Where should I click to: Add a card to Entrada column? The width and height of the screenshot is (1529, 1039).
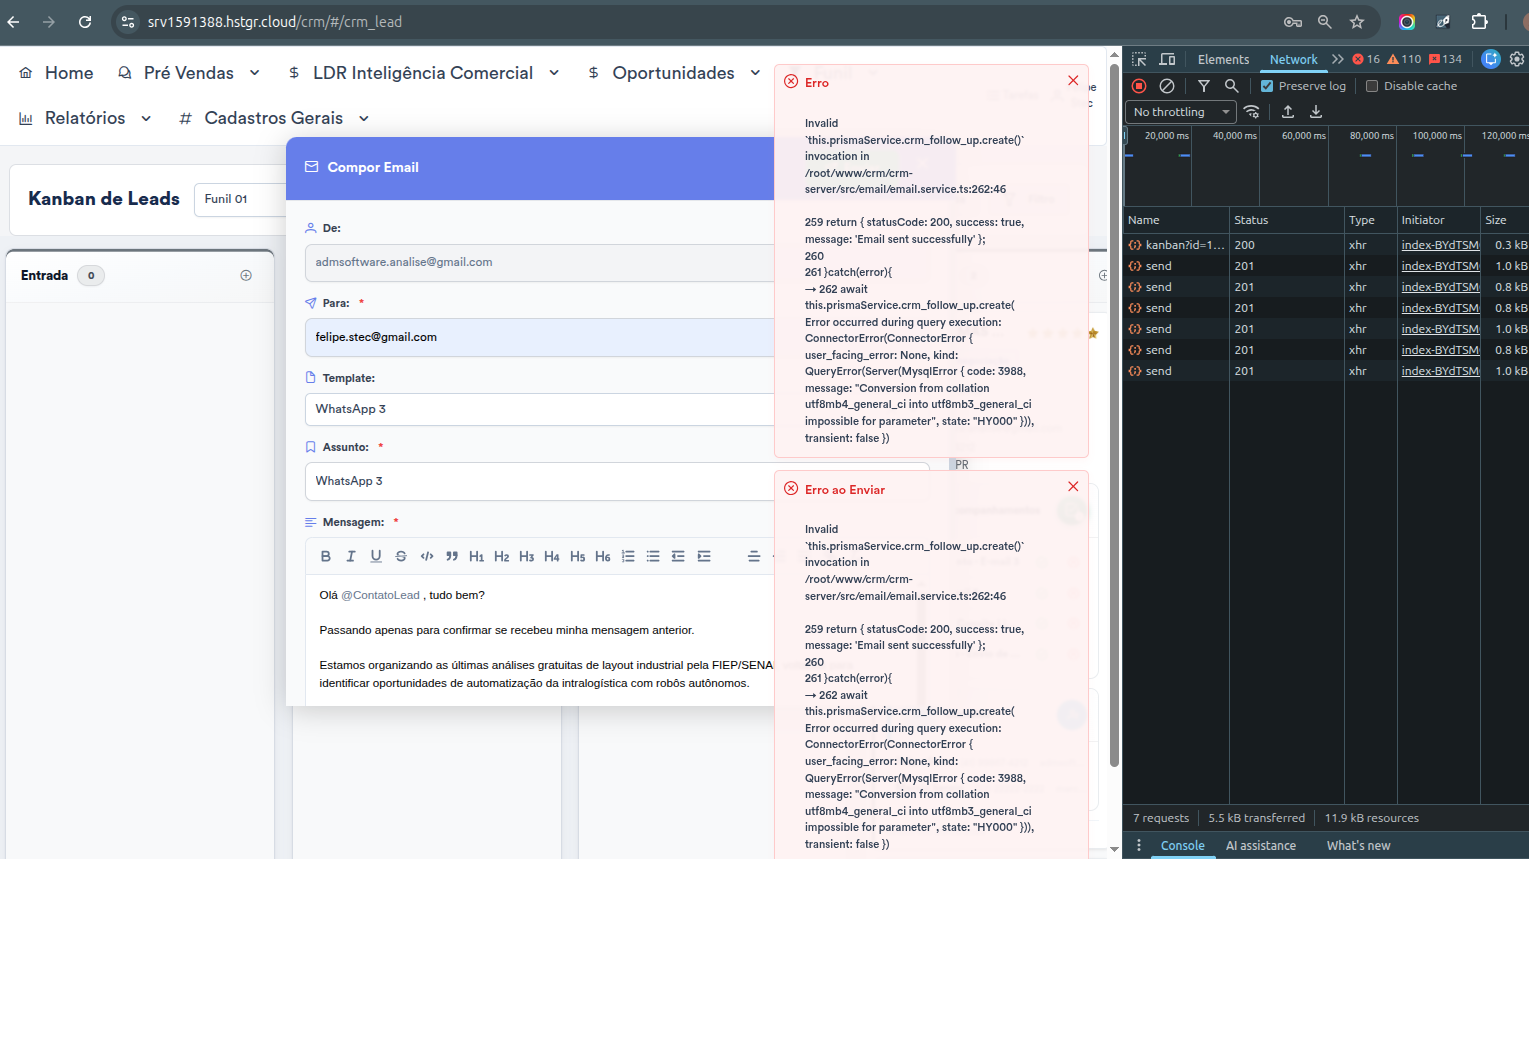pos(246,276)
